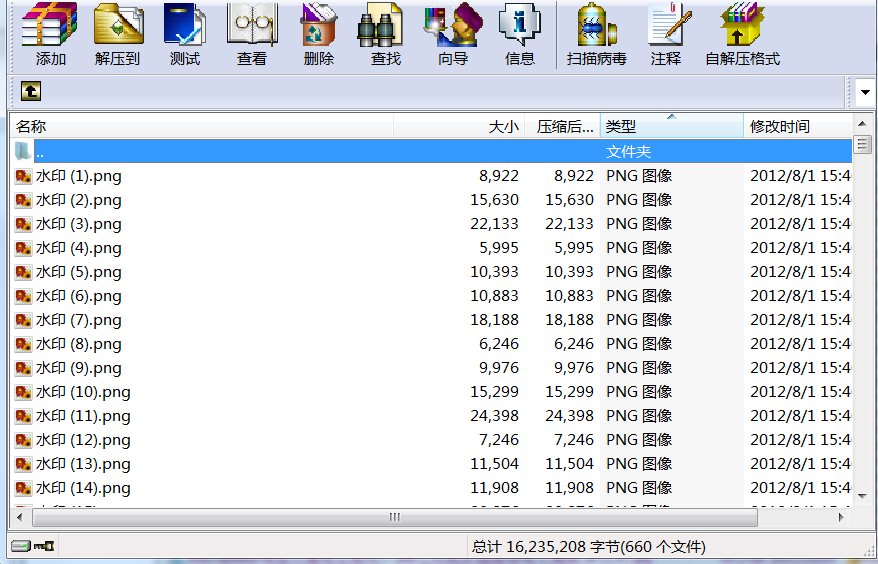This screenshot has height=564, width=878.
Task: Select file 水印 (1).png
Action: 432,176
